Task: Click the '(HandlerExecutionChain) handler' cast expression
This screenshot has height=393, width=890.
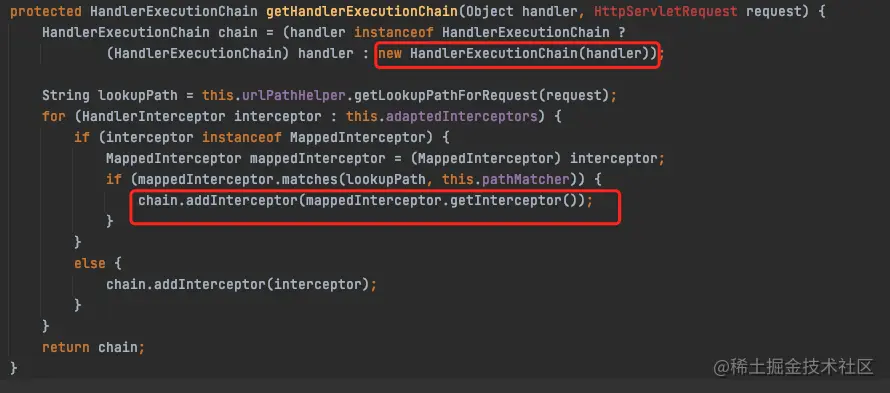Action: (x=230, y=54)
